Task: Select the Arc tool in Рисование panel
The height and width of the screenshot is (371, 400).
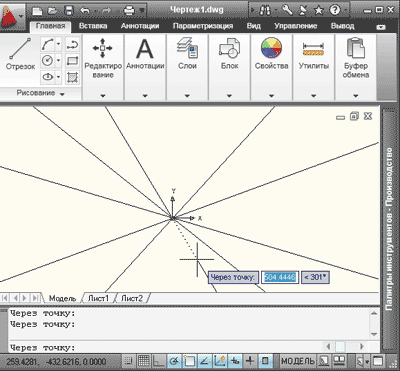Action: 47,44
